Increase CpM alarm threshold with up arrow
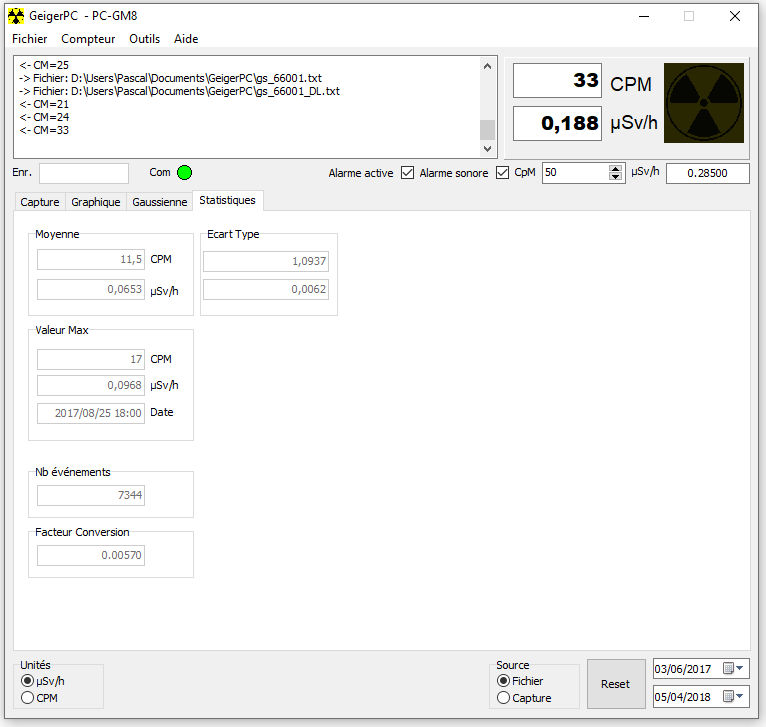Image resolution: width=766 pixels, height=727 pixels. tap(615, 168)
